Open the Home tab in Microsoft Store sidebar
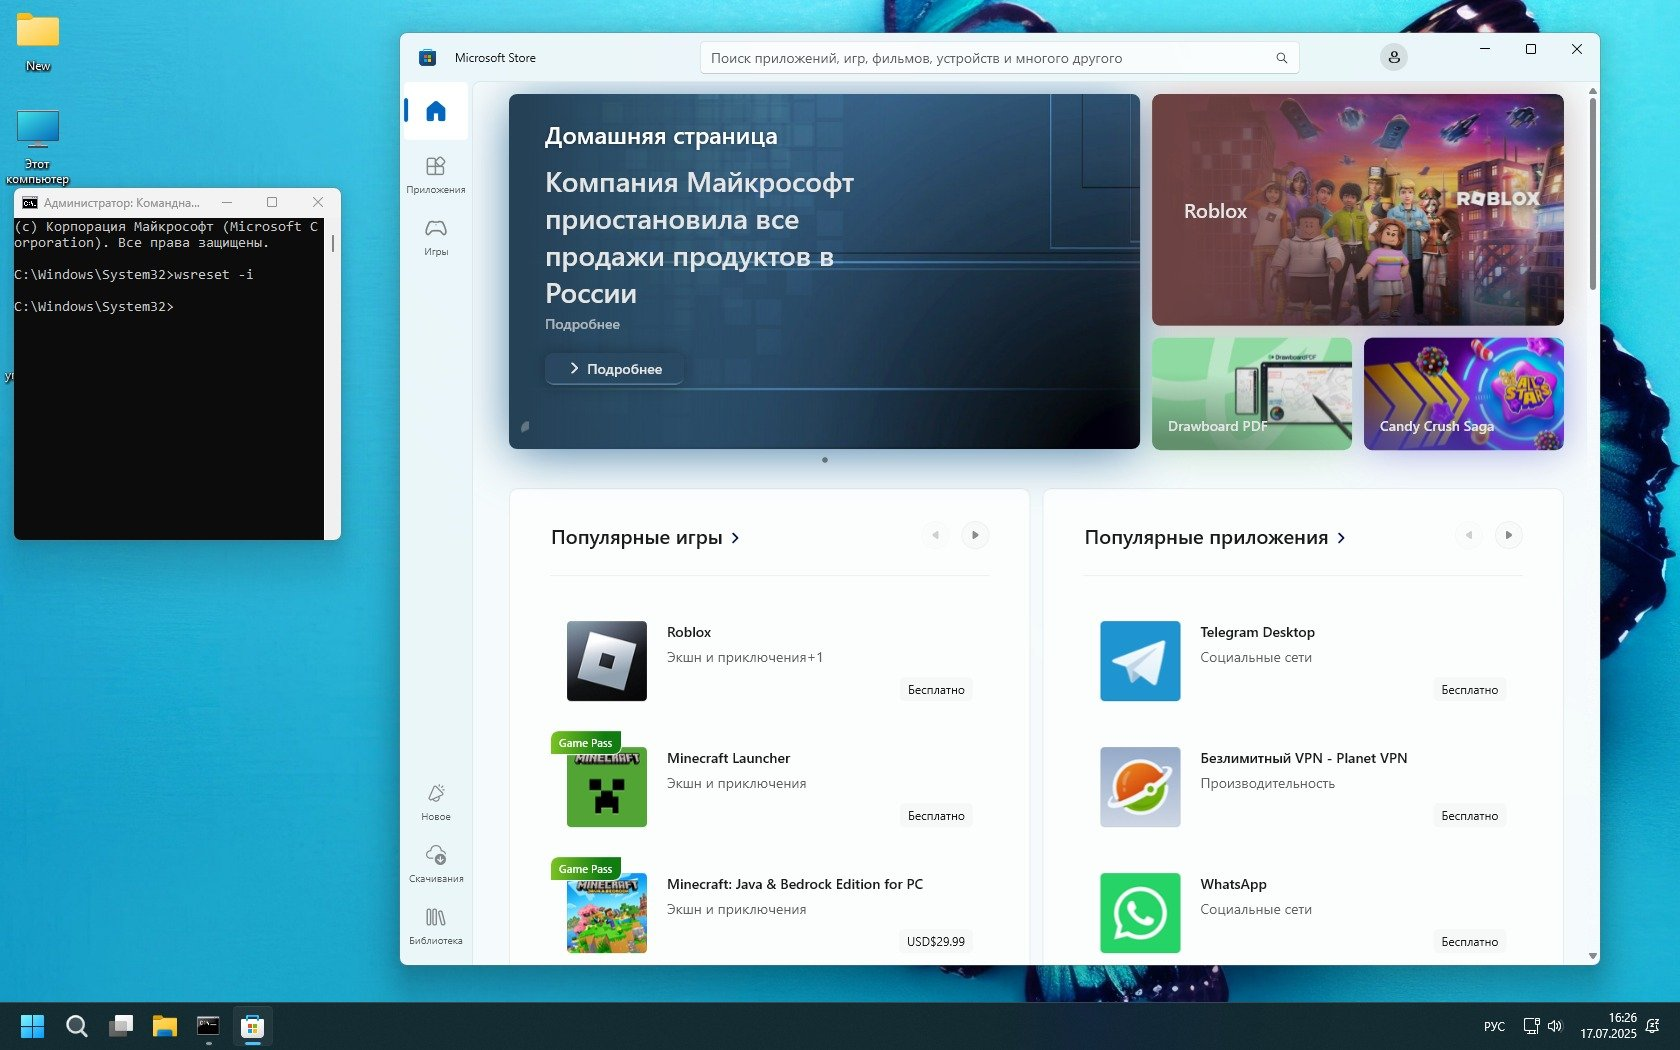This screenshot has width=1680, height=1050. pyautogui.click(x=436, y=111)
